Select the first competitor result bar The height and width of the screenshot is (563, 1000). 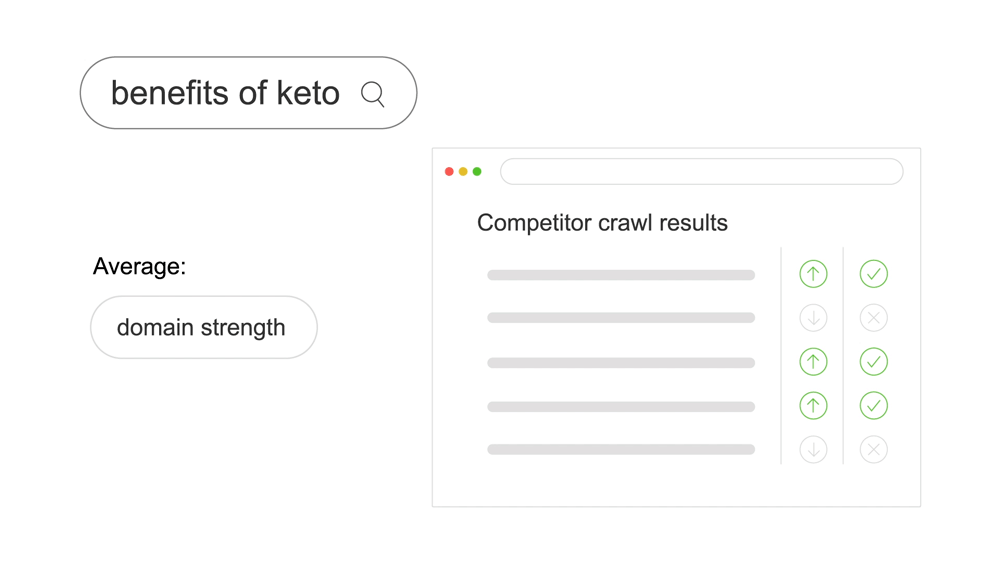tap(621, 275)
